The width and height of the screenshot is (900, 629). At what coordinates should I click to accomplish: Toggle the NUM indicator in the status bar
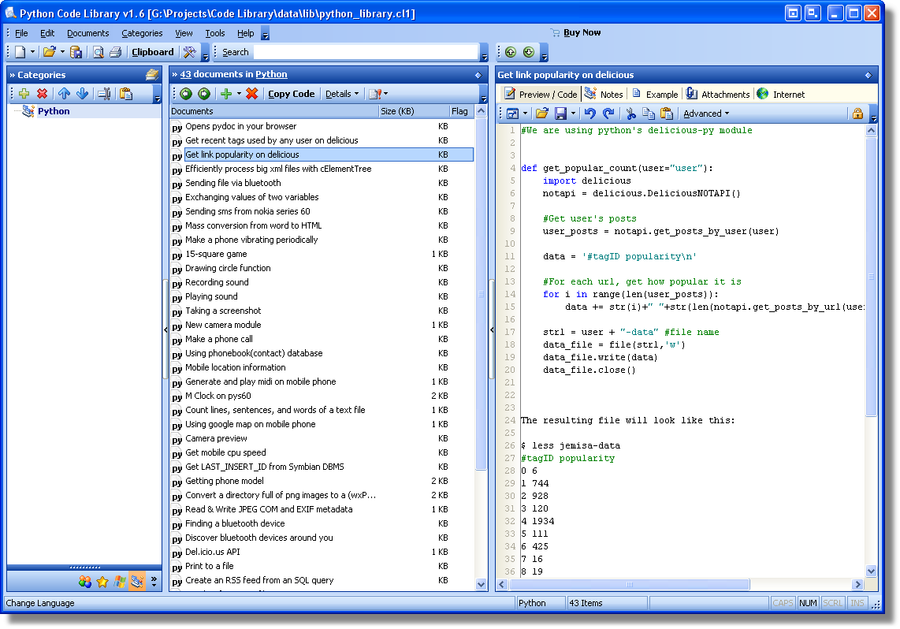808,604
